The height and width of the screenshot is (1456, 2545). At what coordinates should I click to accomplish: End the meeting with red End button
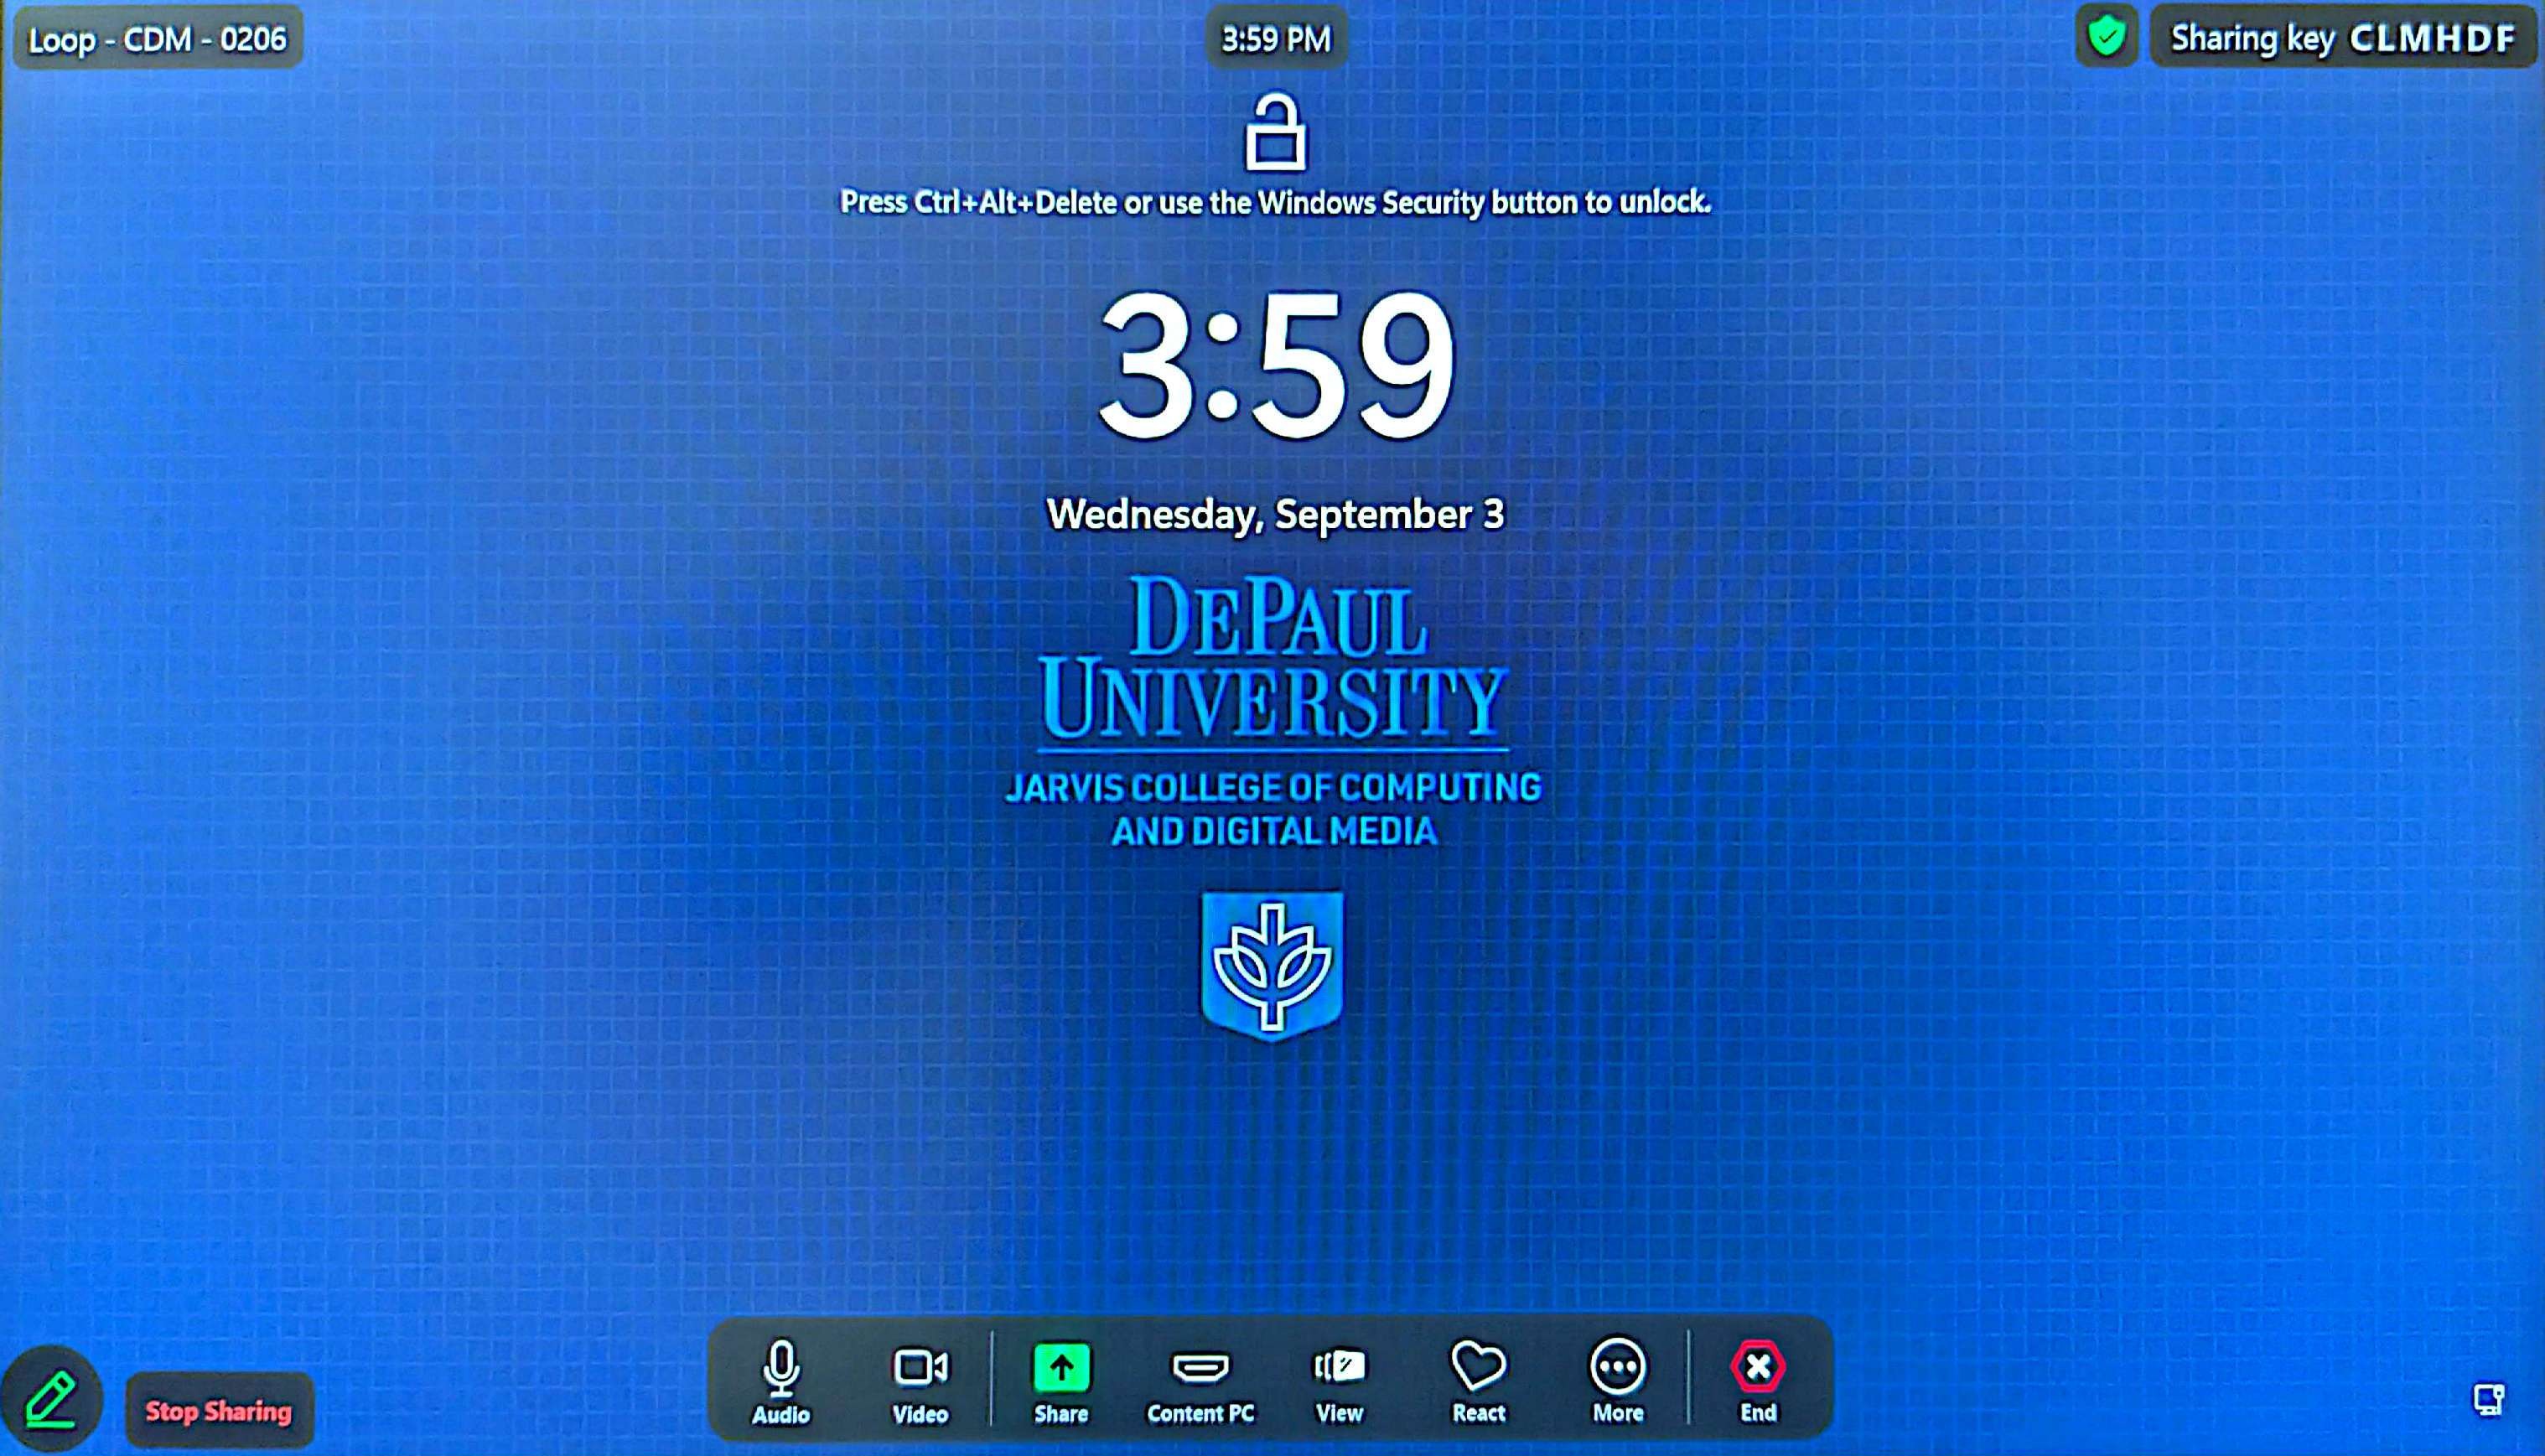point(1758,1382)
